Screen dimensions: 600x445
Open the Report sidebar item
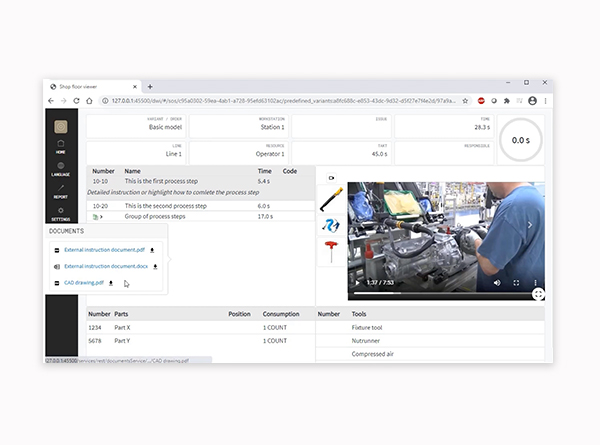coord(61,191)
